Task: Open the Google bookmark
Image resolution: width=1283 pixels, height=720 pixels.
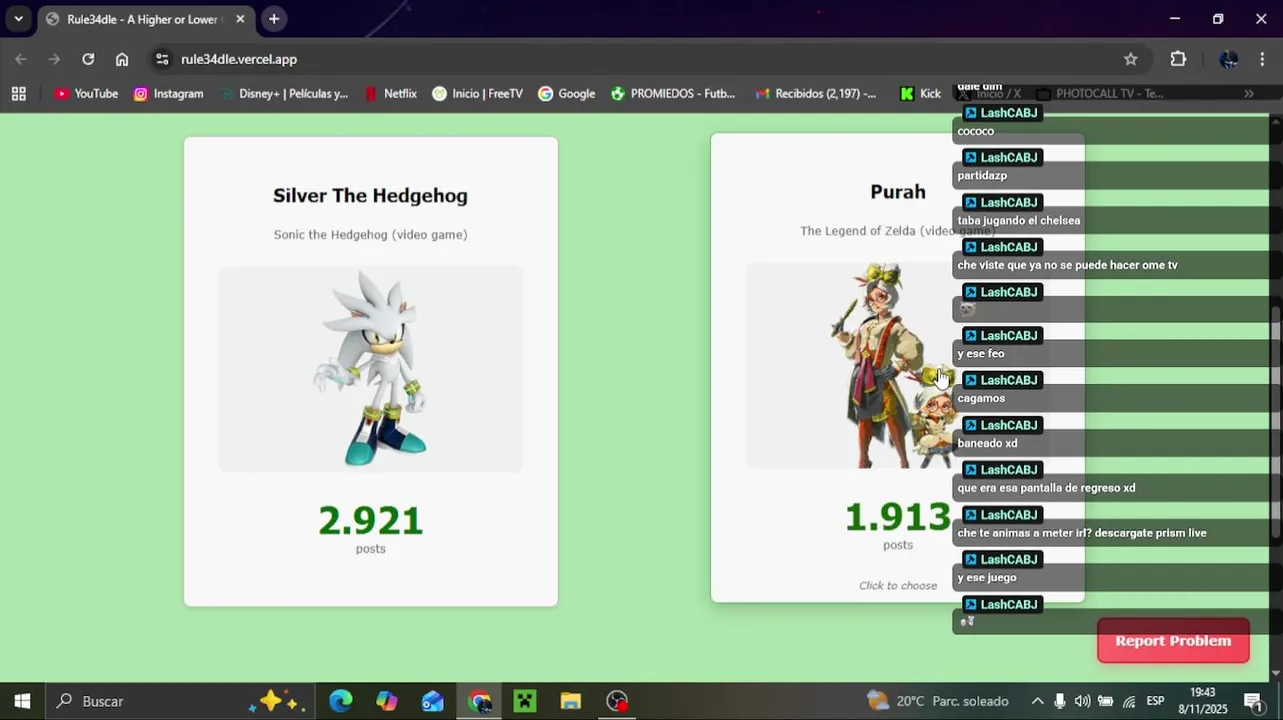Action: coord(566,93)
